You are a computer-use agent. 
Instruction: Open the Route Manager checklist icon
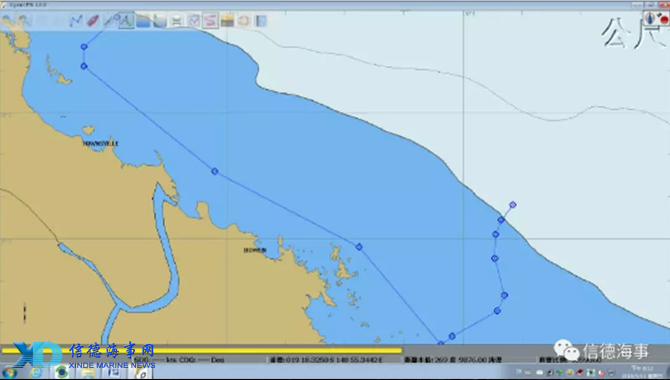click(x=194, y=21)
